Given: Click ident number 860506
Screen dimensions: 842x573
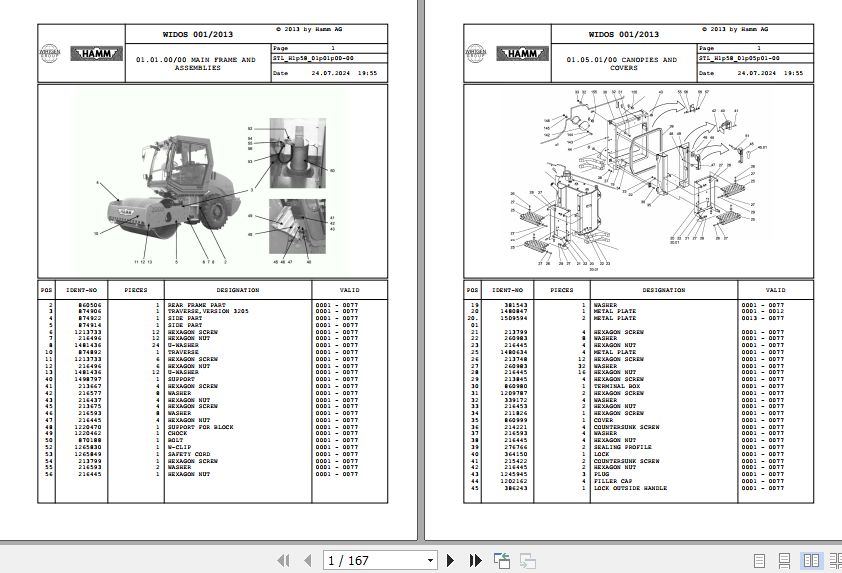Looking at the screenshot, I should 90,305.
